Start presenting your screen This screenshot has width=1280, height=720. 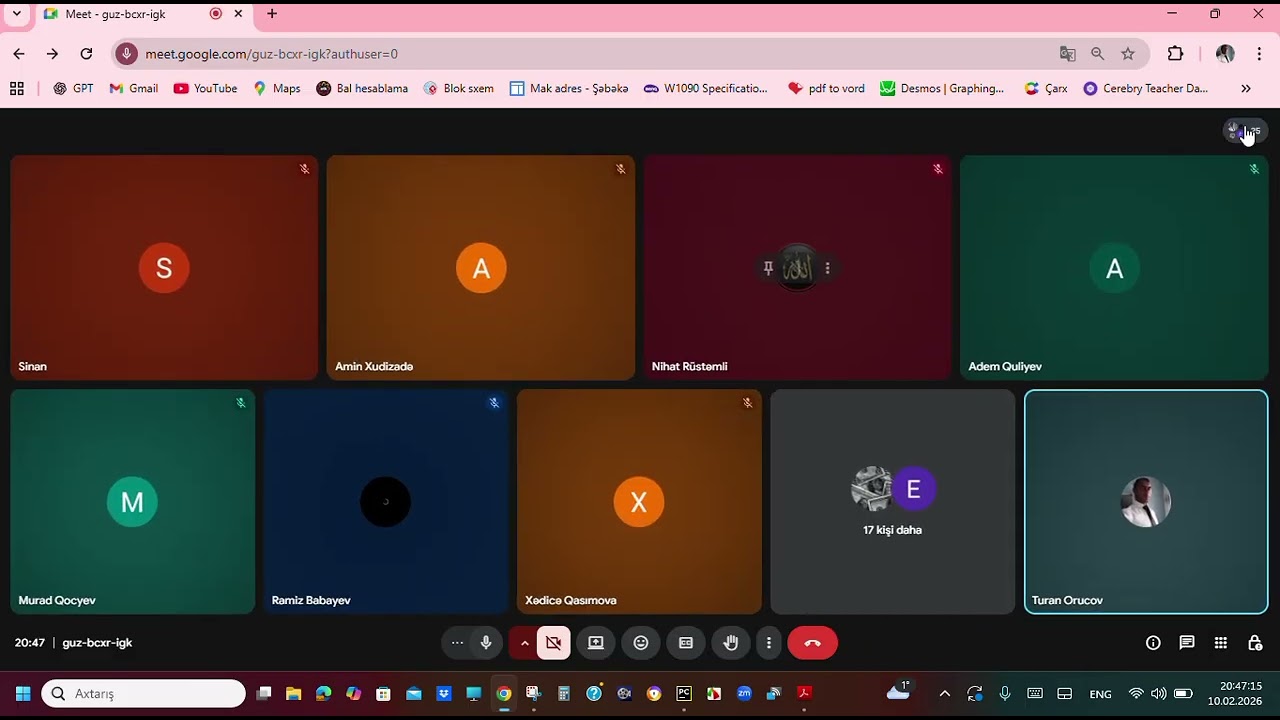(596, 643)
